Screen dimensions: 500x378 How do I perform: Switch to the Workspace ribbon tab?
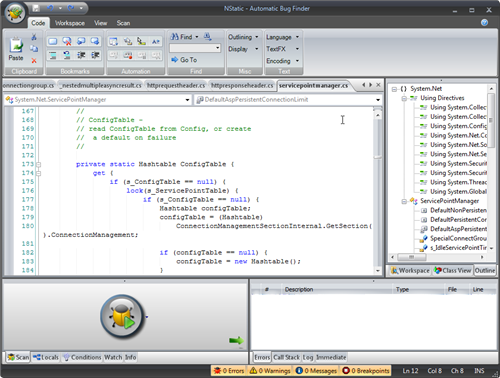click(x=70, y=23)
